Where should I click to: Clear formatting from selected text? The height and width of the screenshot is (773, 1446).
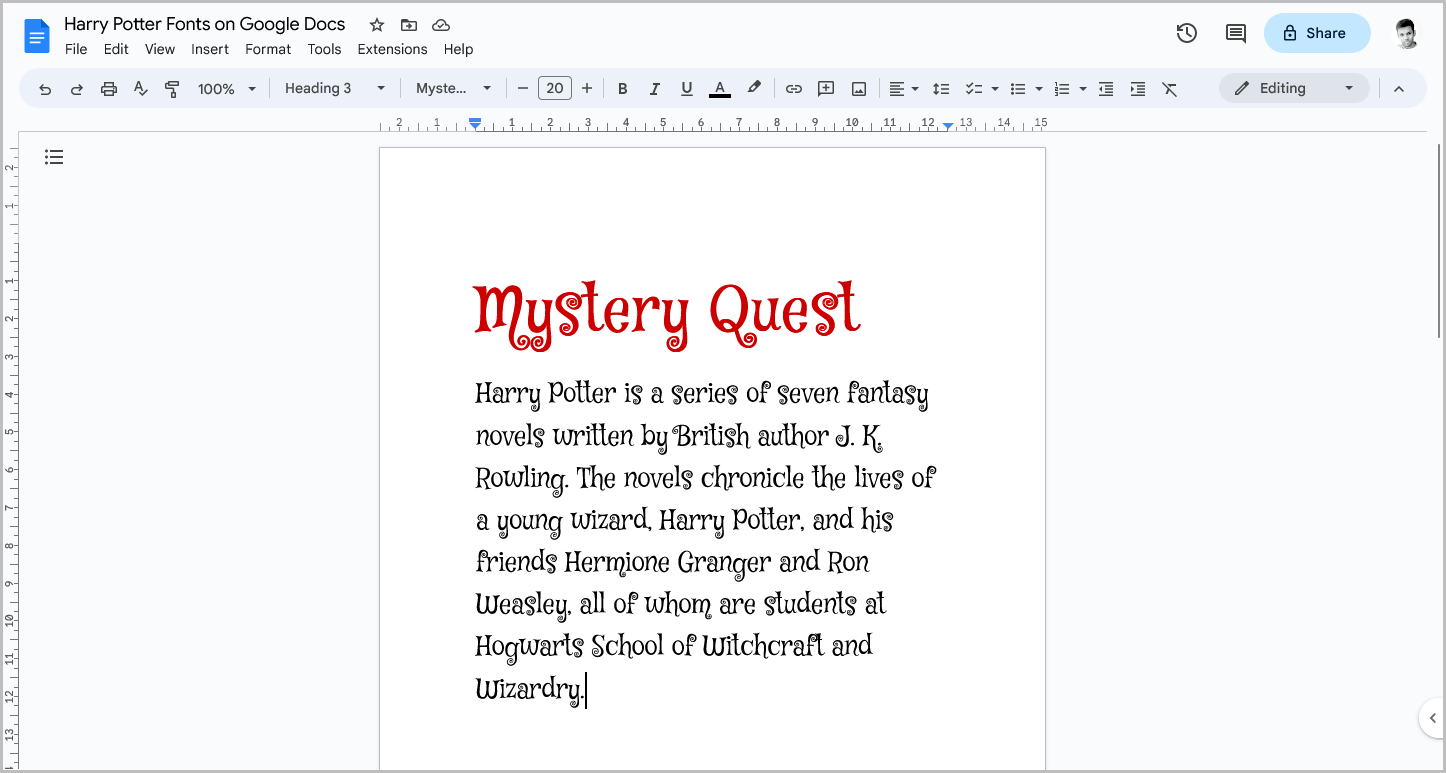[1170, 88]
